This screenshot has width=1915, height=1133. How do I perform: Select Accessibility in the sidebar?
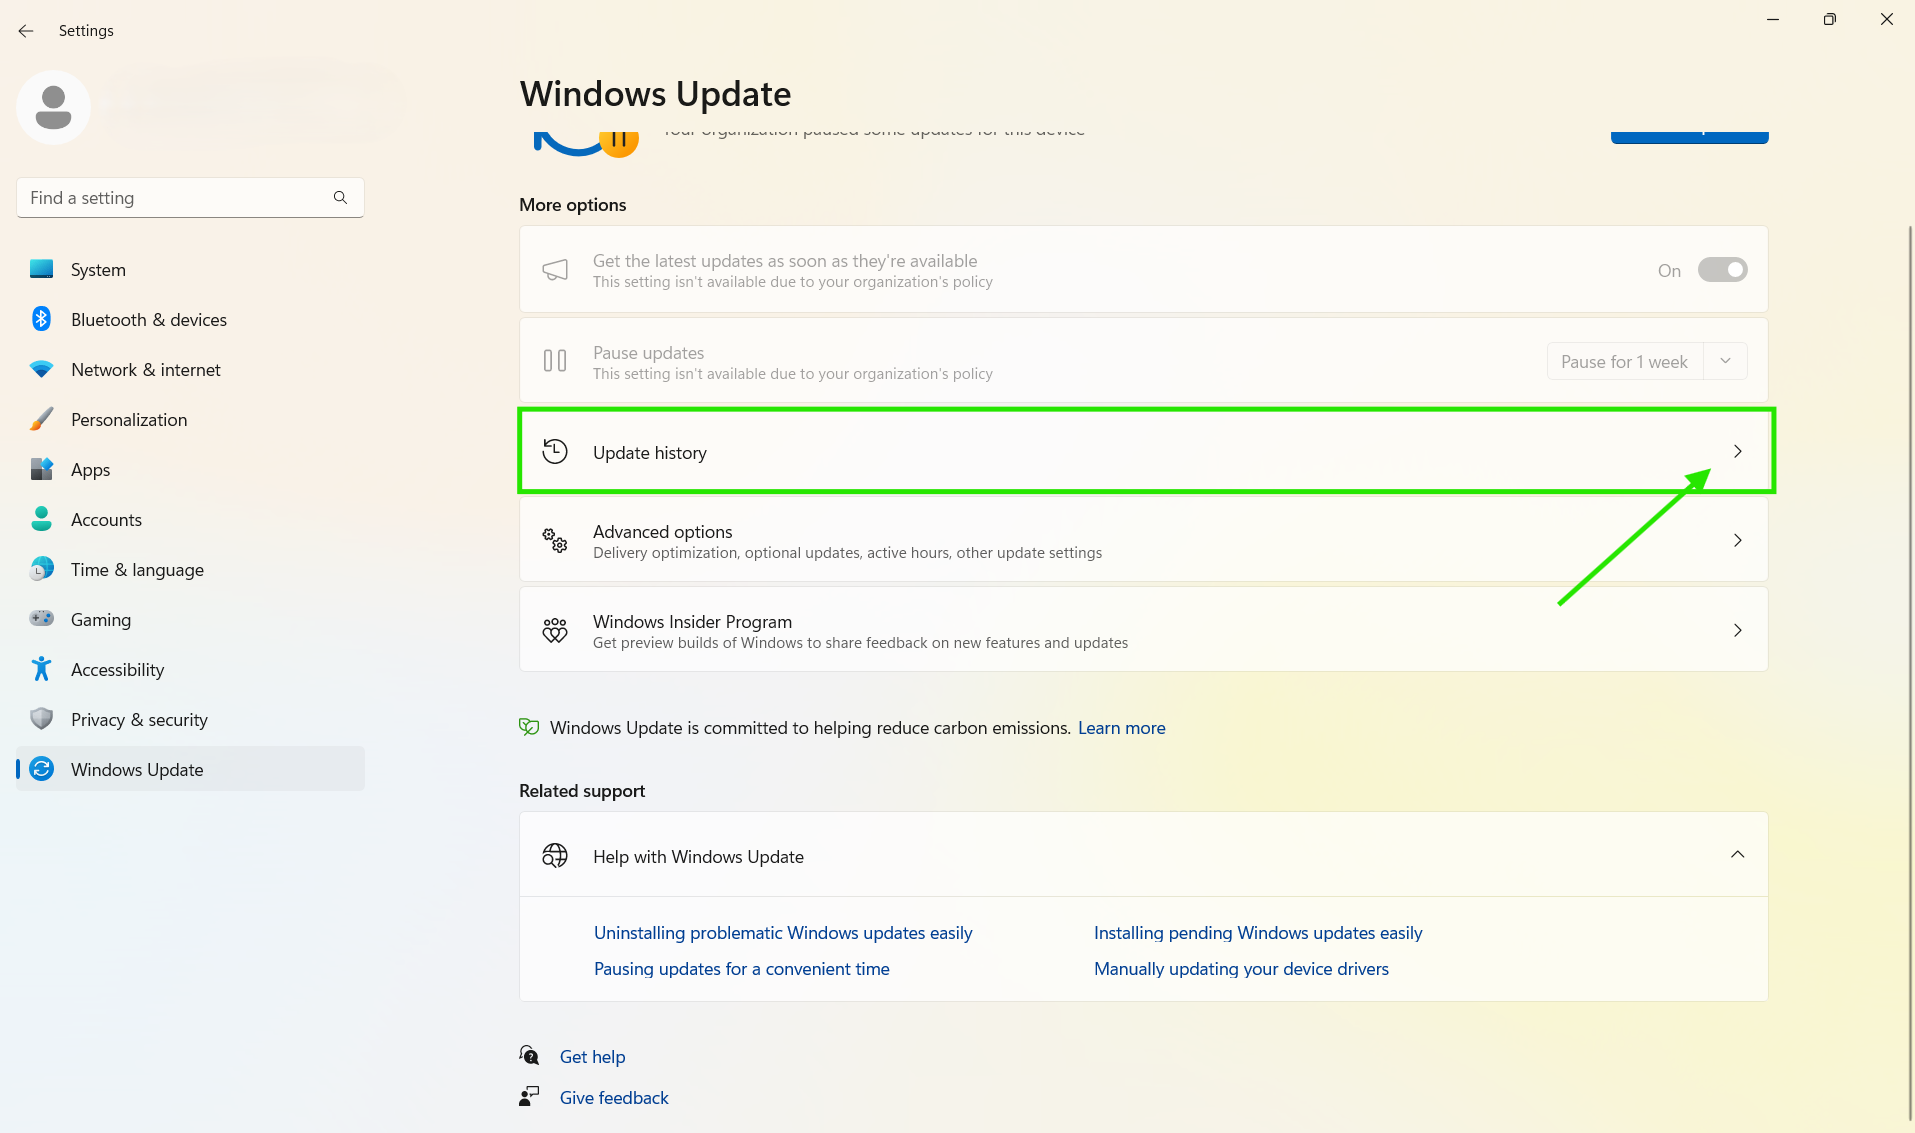190,670
